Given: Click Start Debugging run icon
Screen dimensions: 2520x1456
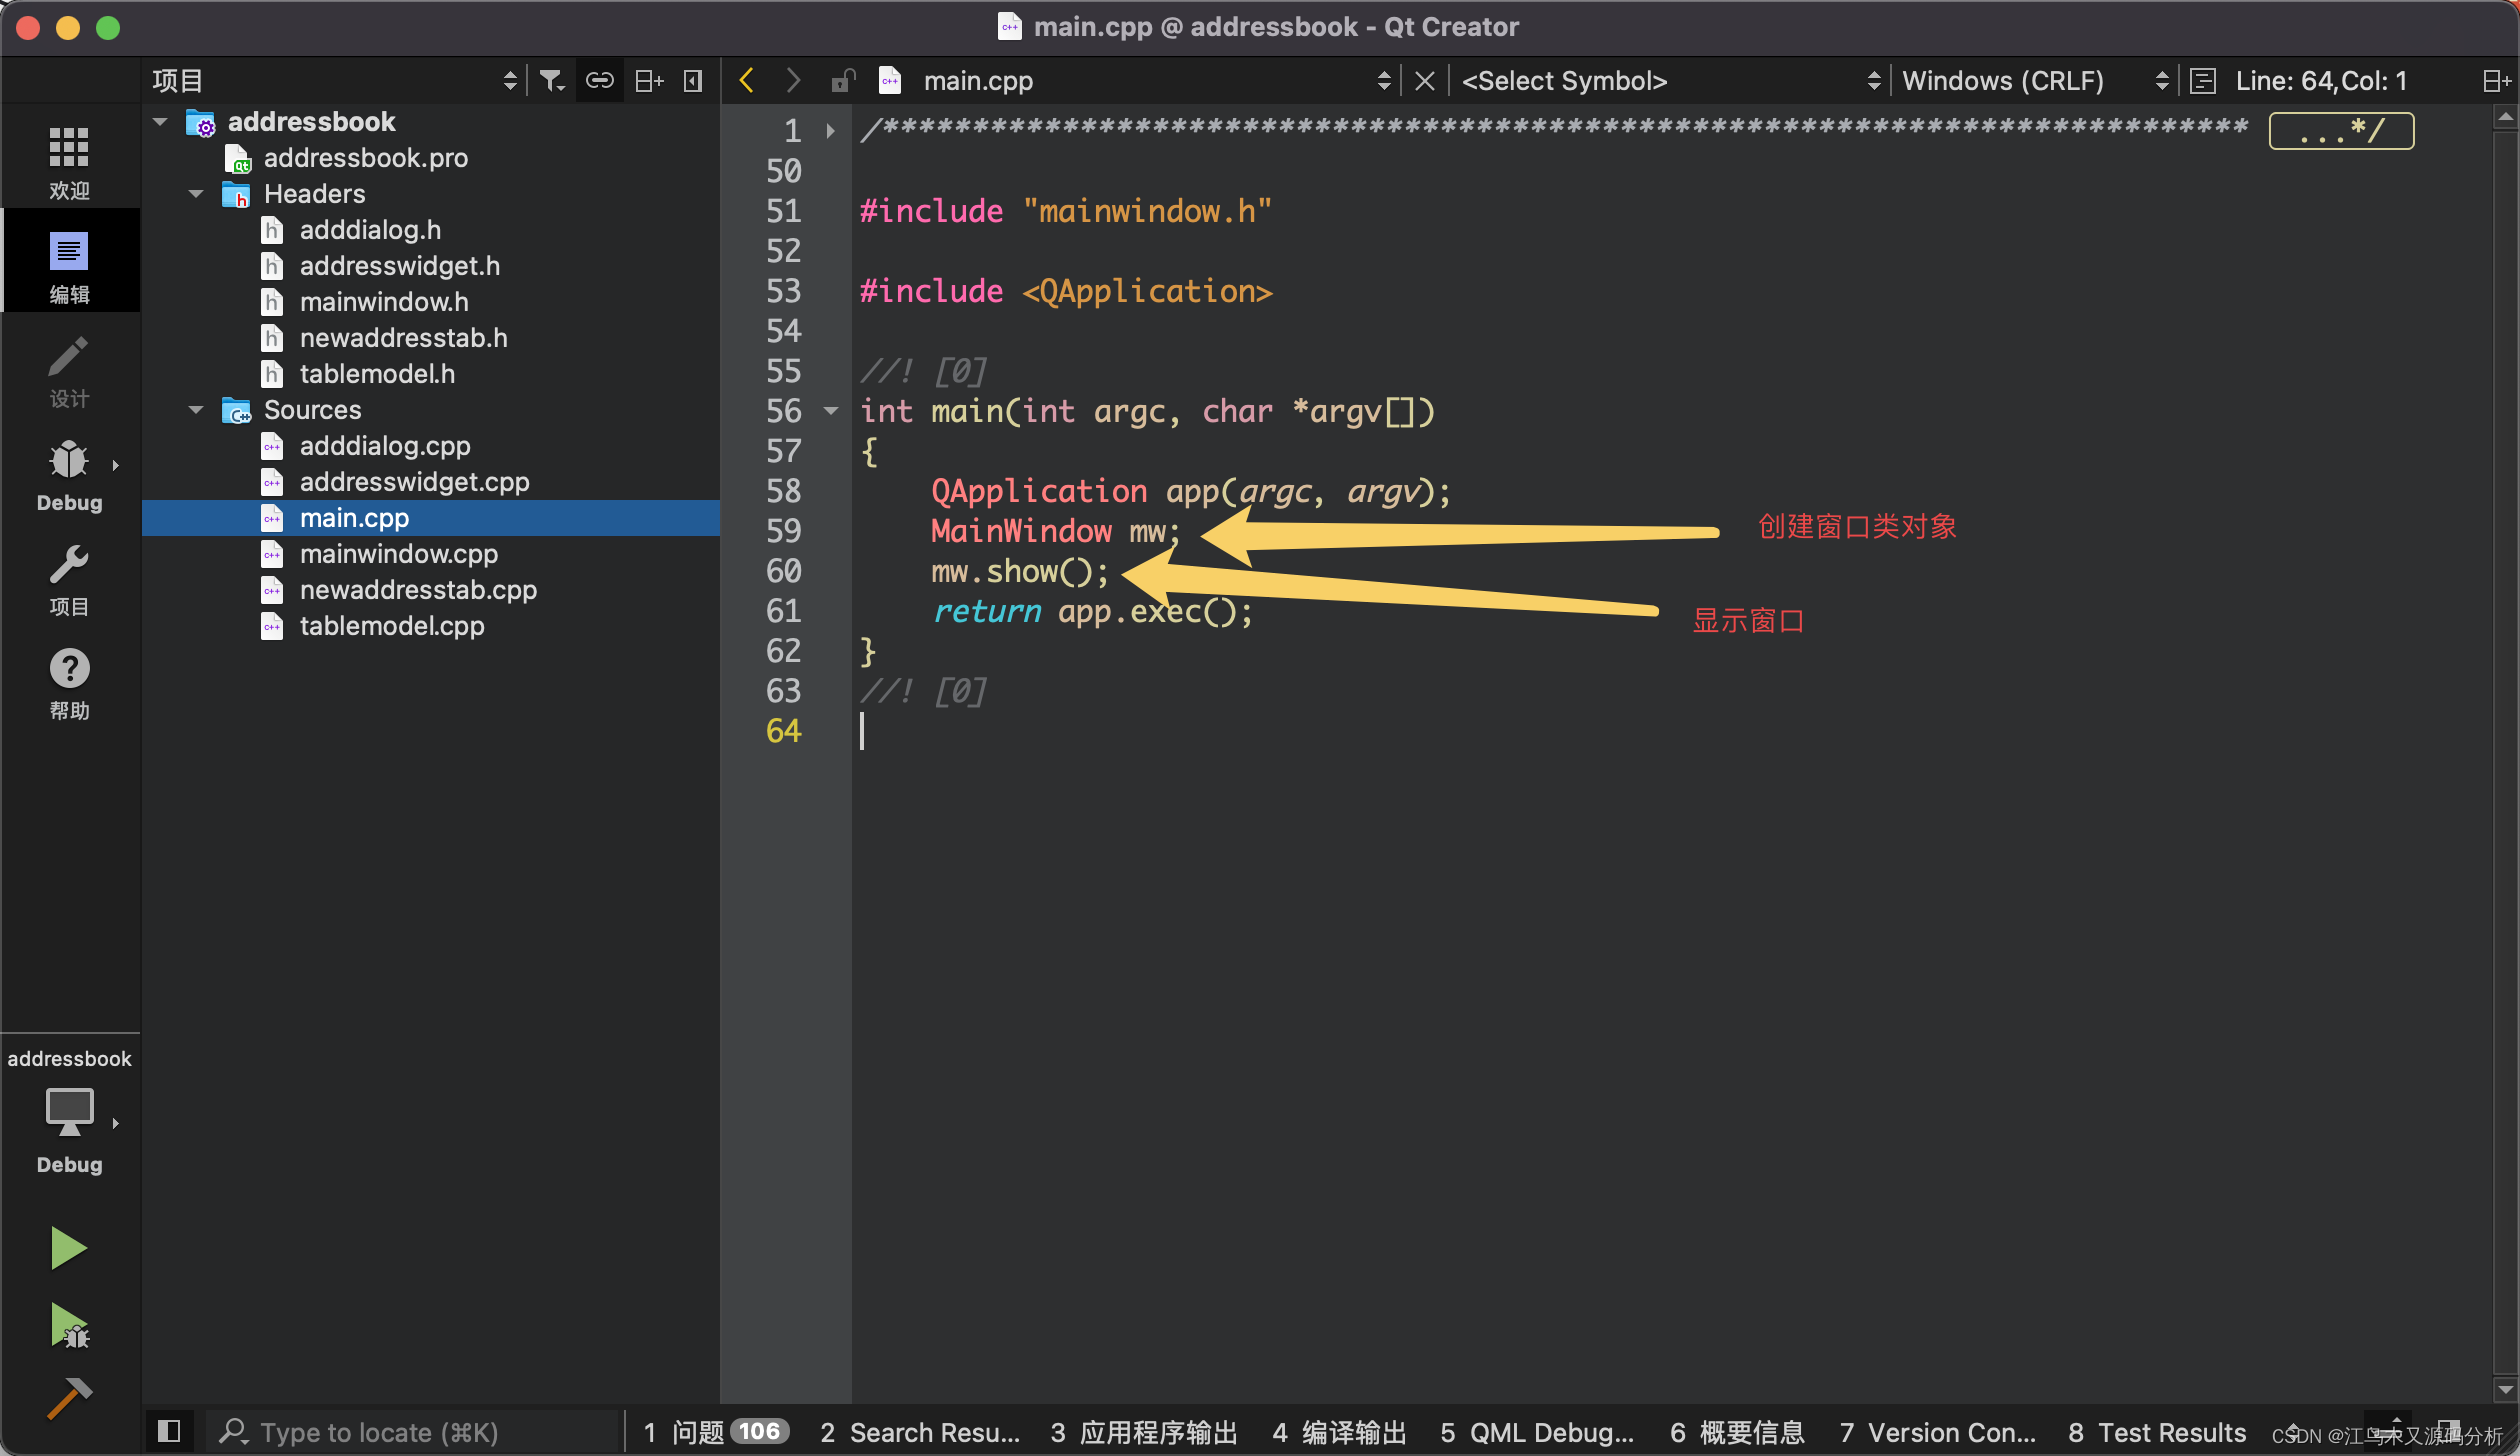Looking at the screenshot, I should point(68,1326).
